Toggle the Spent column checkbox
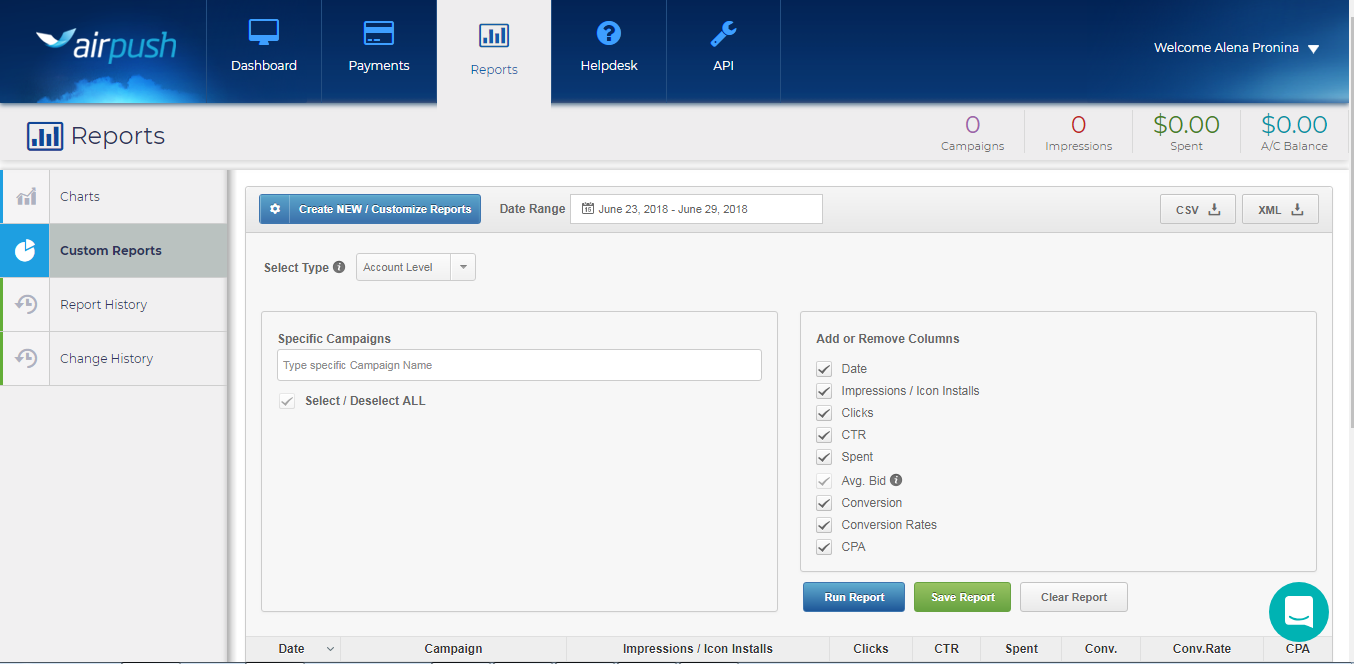This screenshot has height=664, width=1354. [824, 457]
